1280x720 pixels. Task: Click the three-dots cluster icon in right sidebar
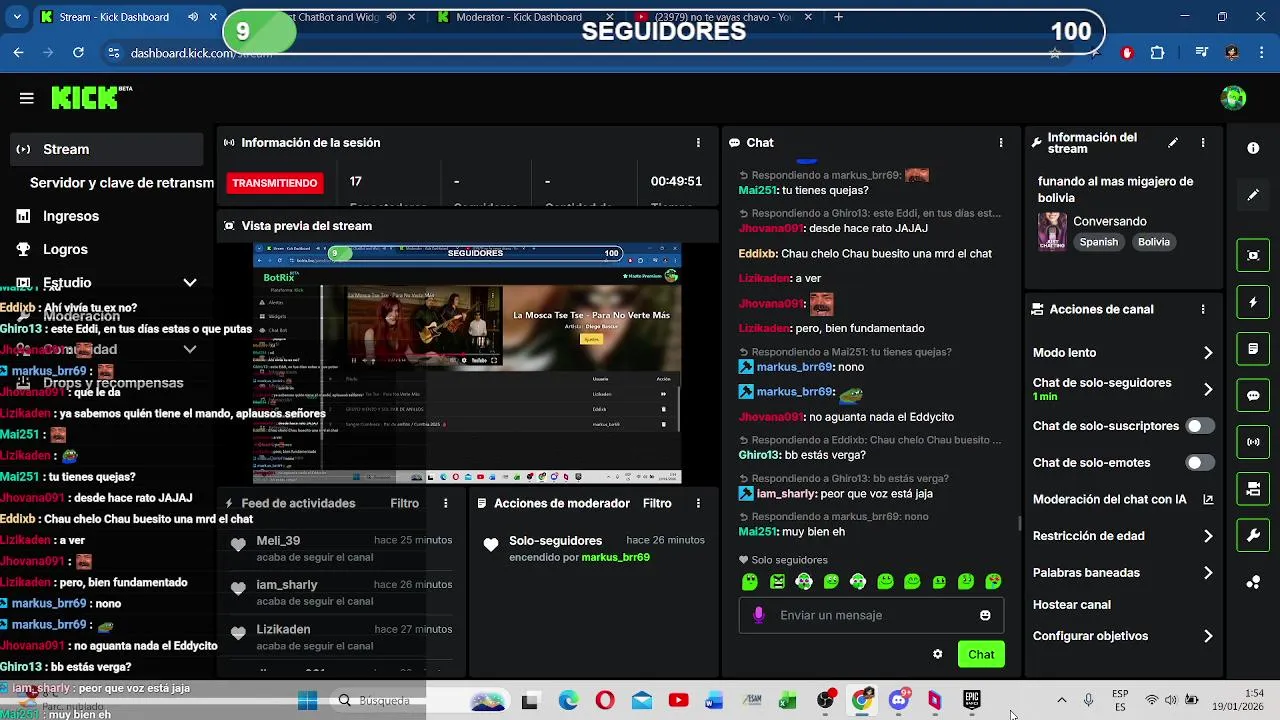coord(1253,582)
